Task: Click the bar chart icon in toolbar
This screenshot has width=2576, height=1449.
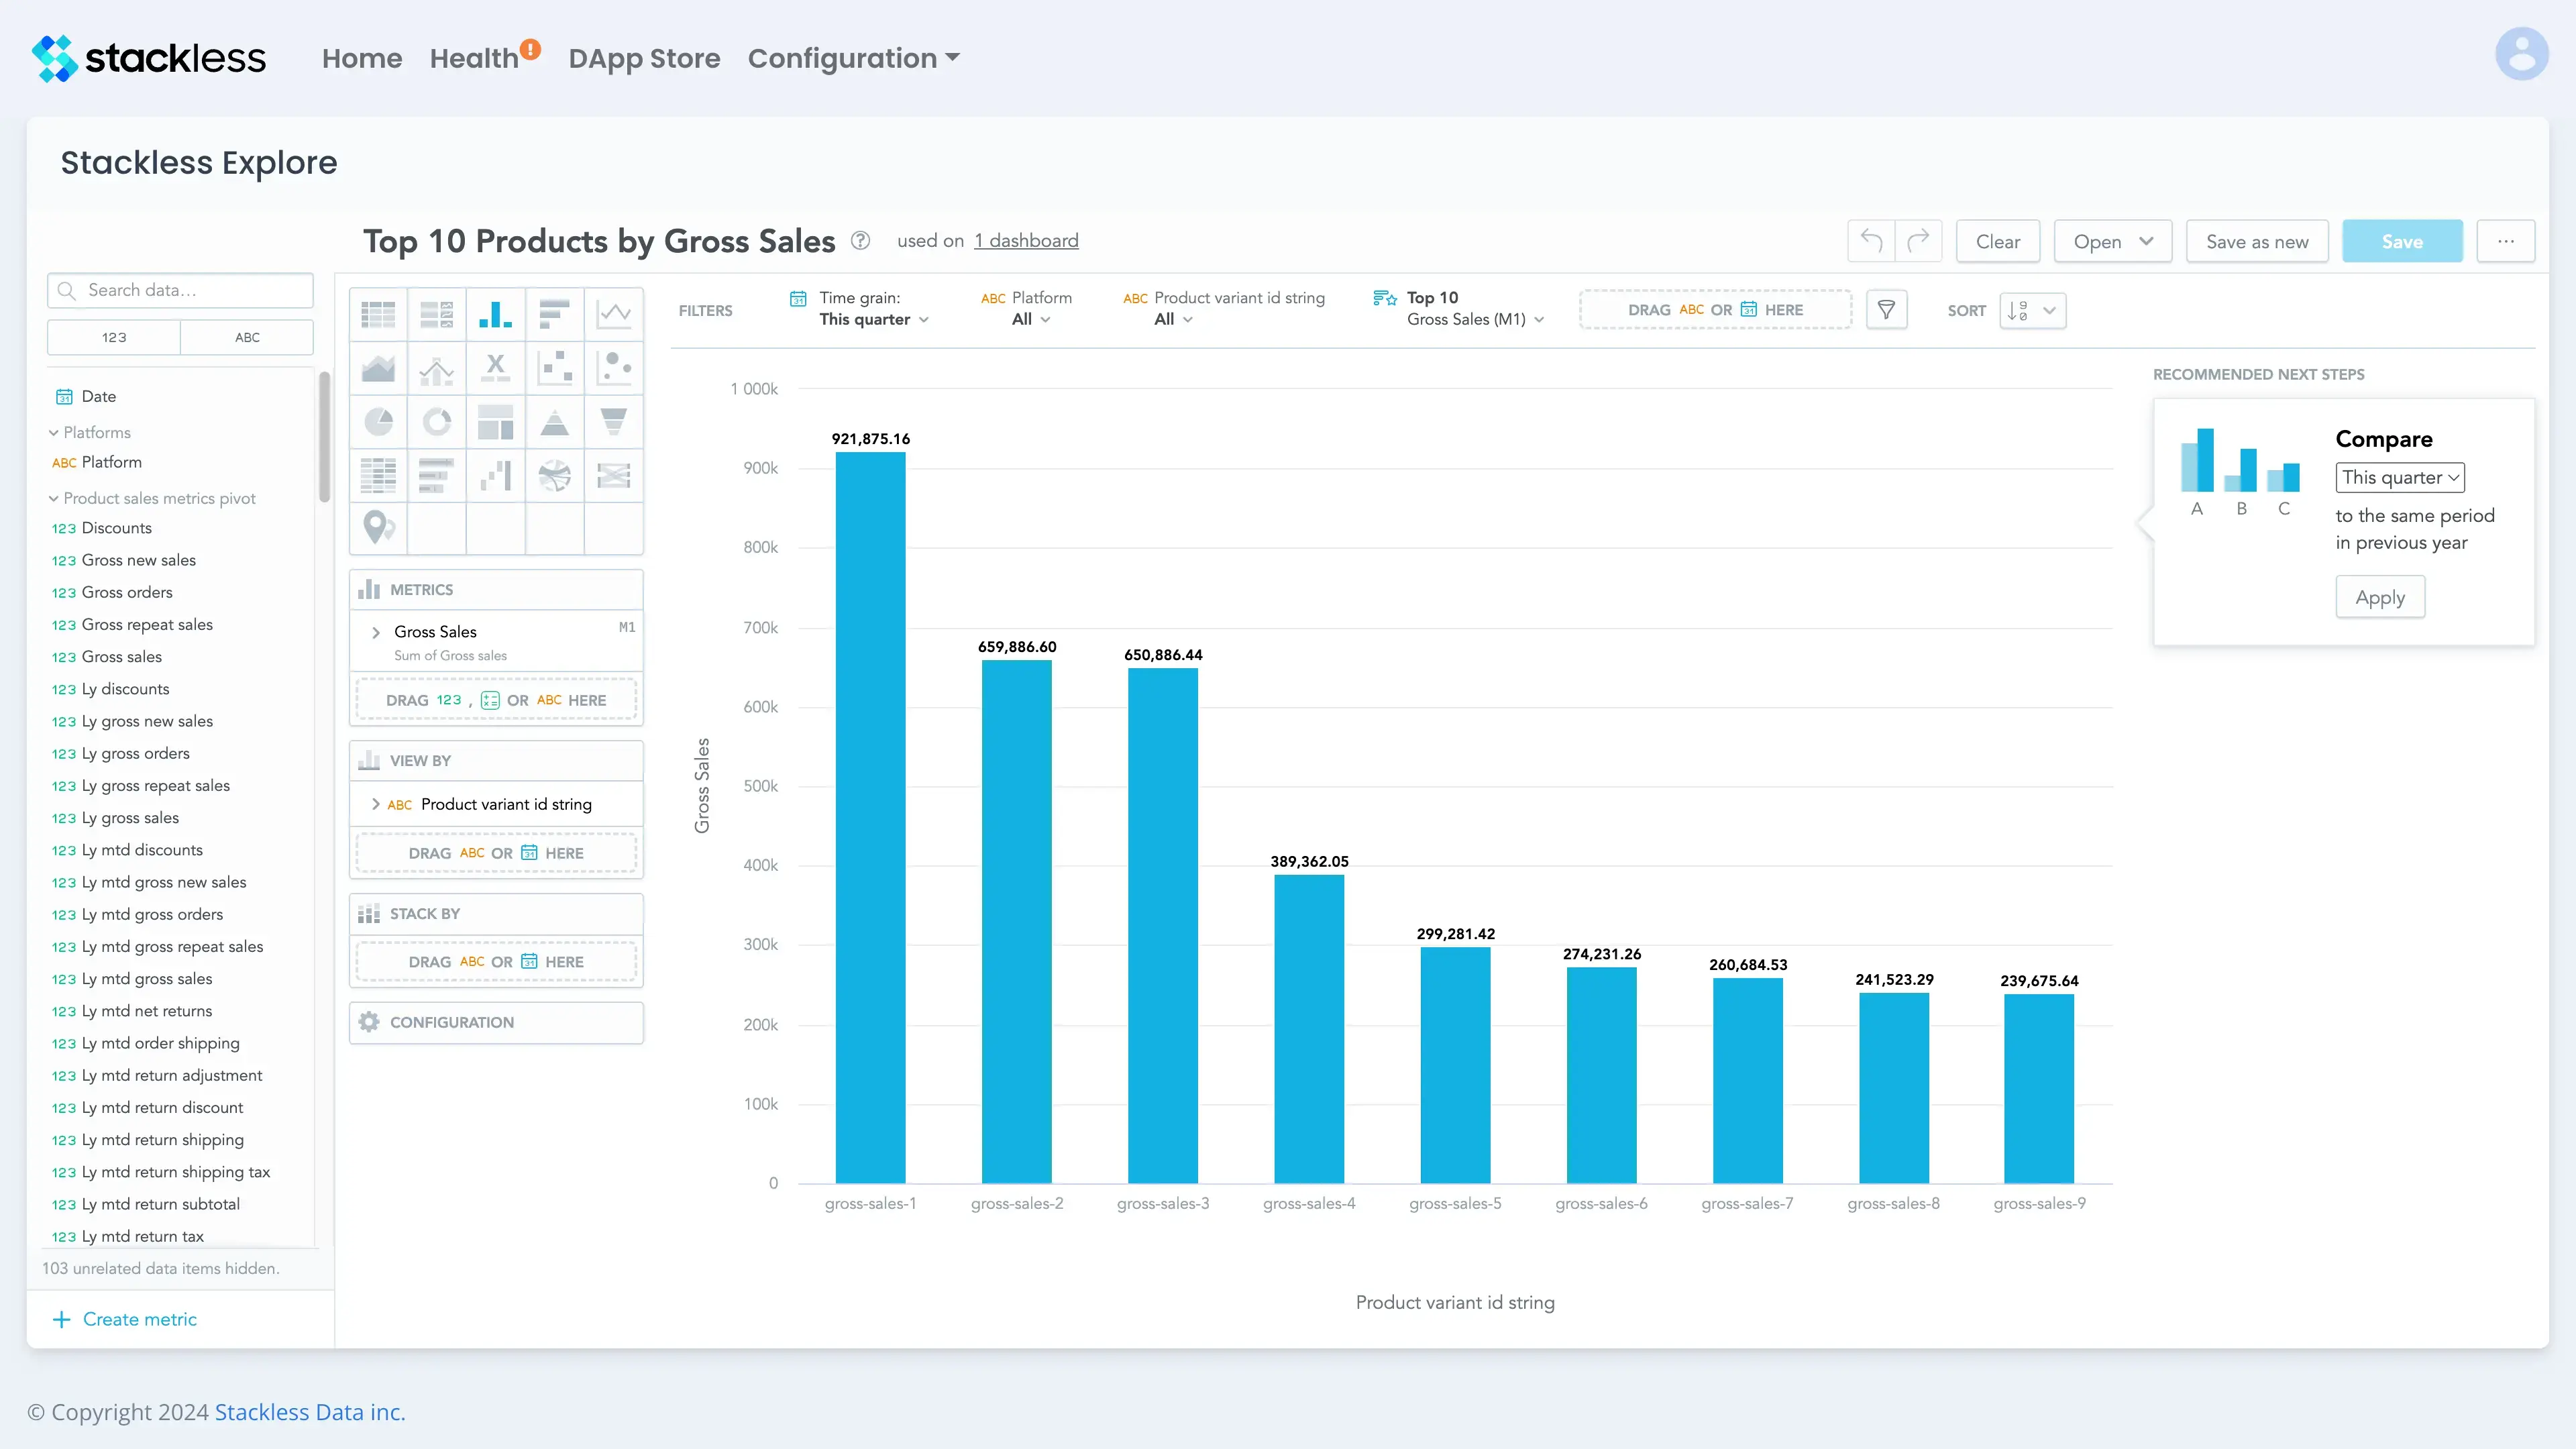Action: [x=495, y=313]
